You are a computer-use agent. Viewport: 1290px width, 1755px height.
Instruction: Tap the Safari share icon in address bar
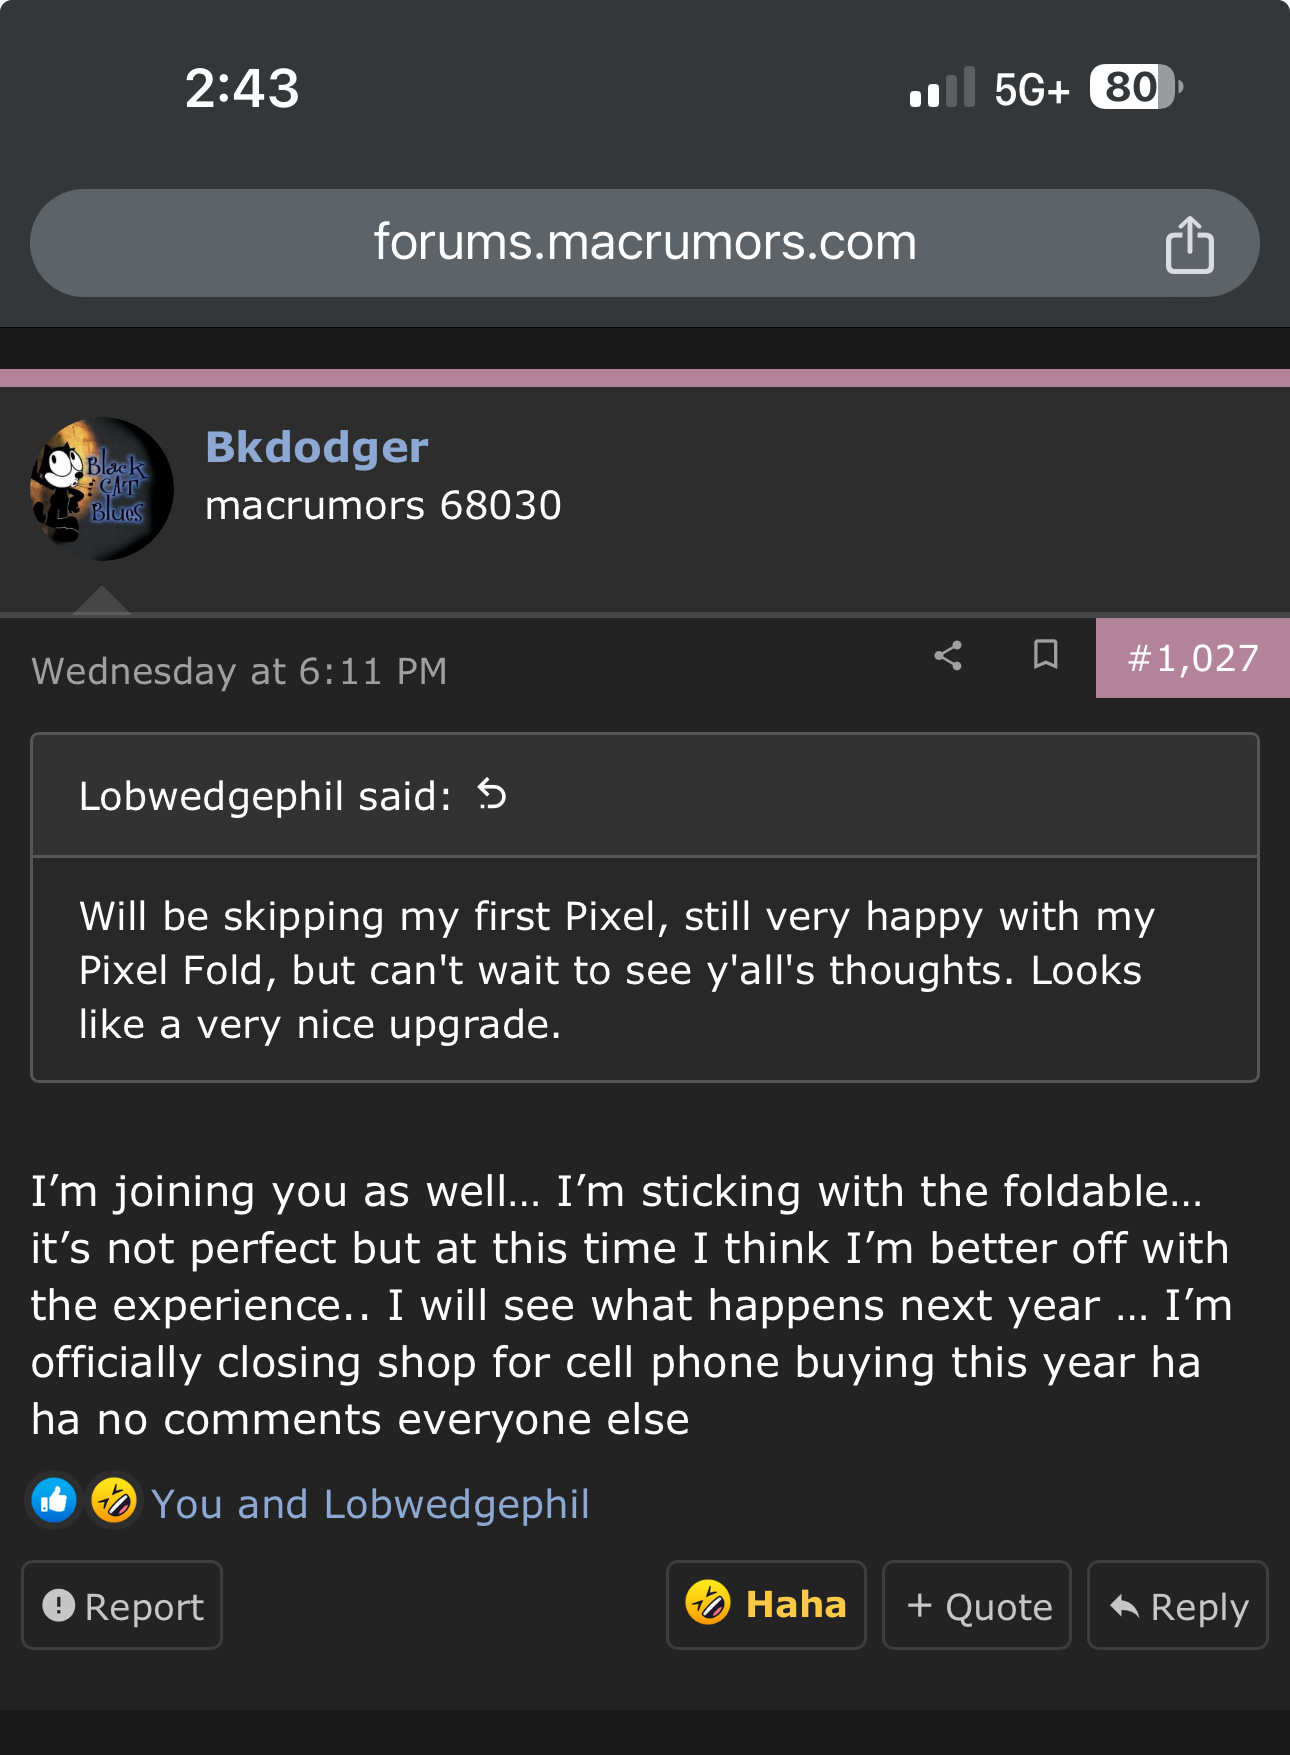pos(1189,245)
